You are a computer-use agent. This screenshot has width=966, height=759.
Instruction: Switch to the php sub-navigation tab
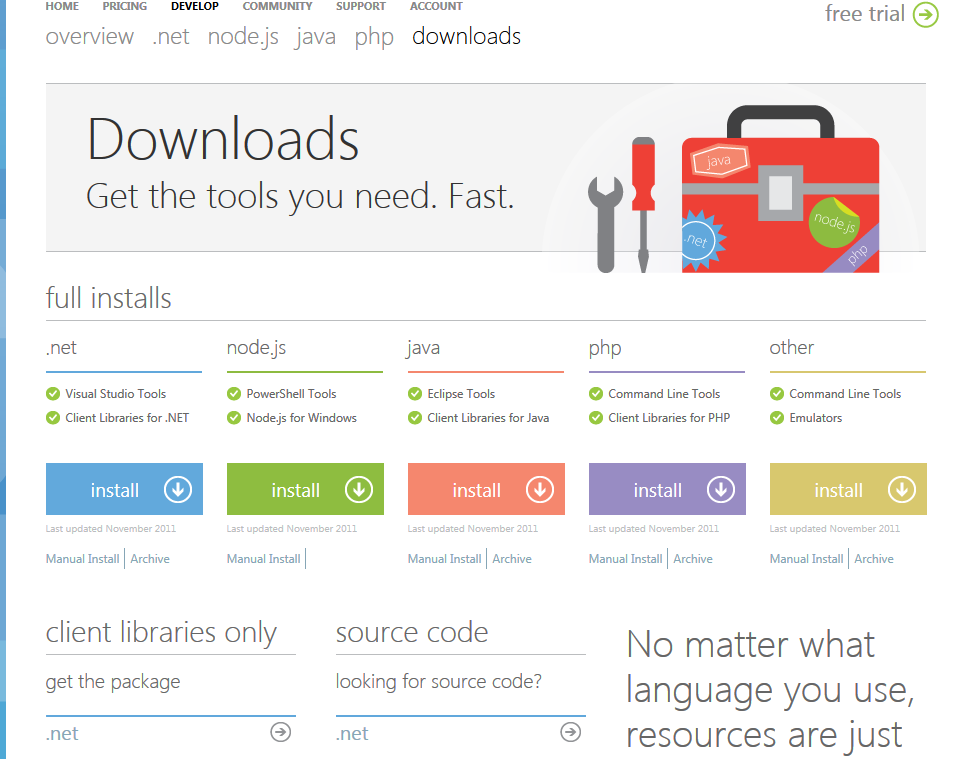coord(374,38)
